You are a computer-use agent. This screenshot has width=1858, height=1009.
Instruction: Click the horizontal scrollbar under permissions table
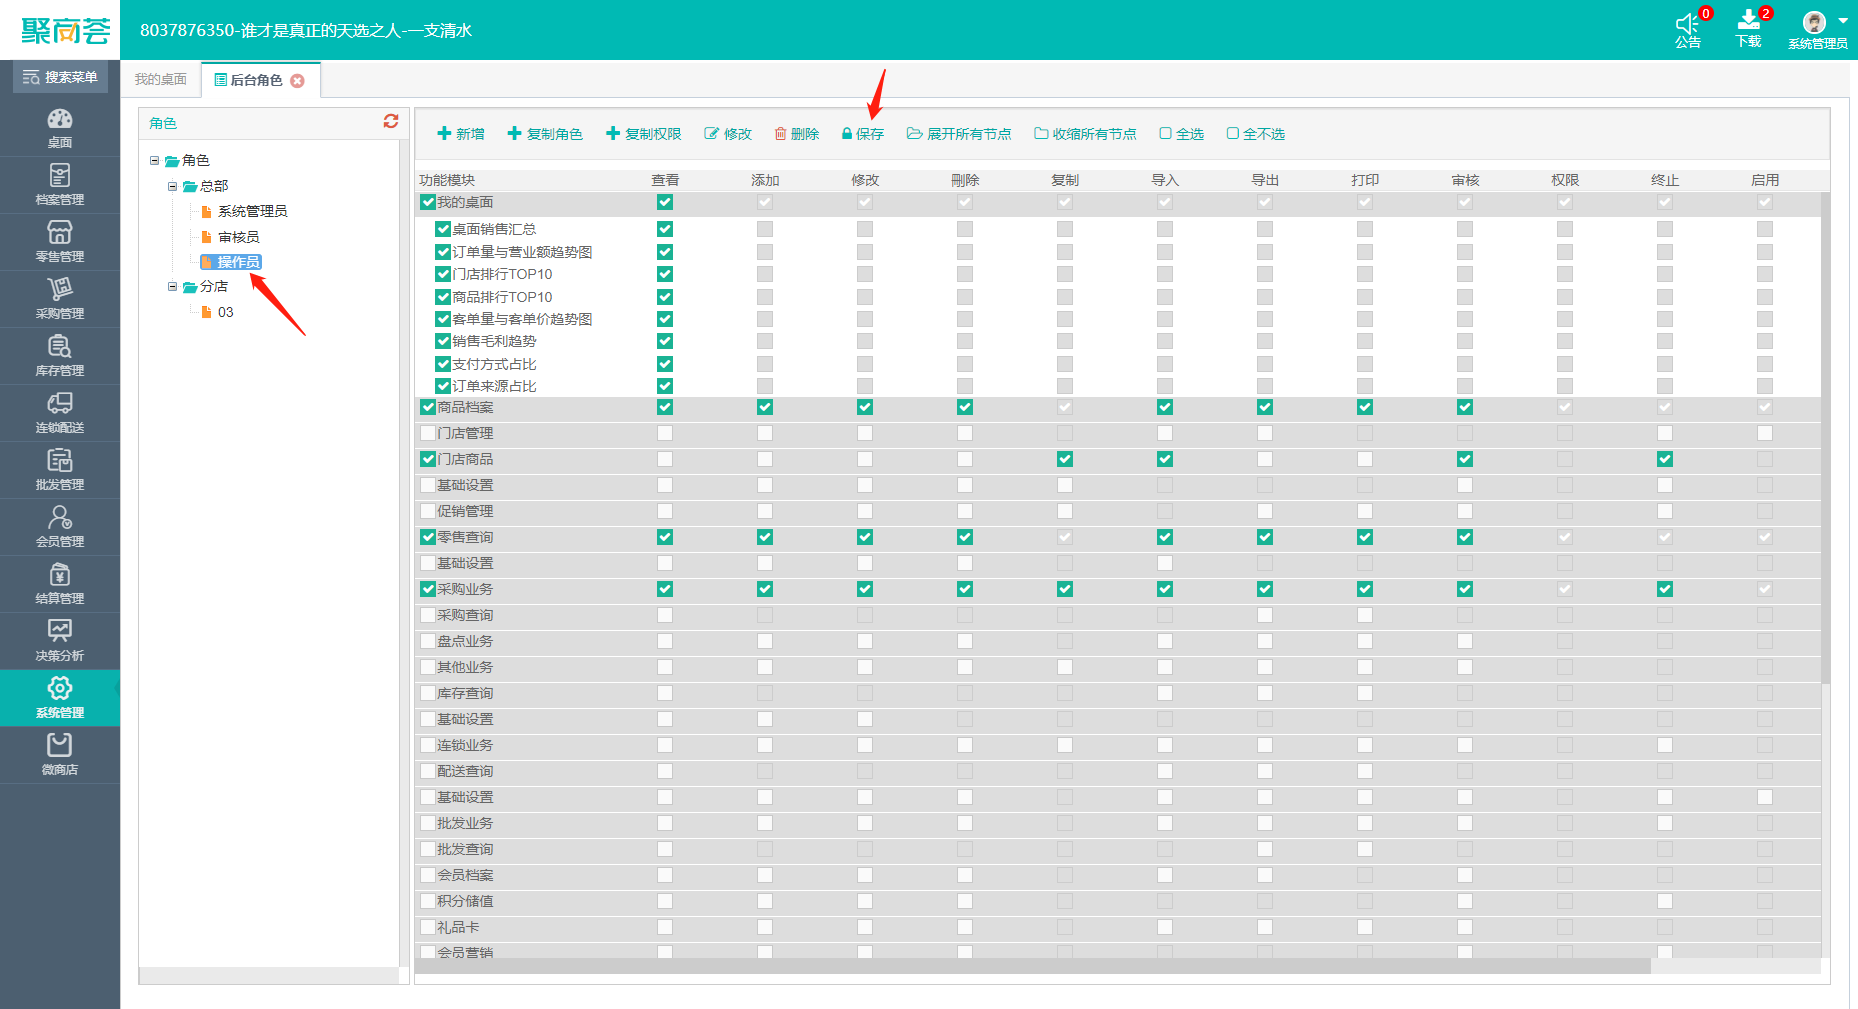(x=1033, y=966)
